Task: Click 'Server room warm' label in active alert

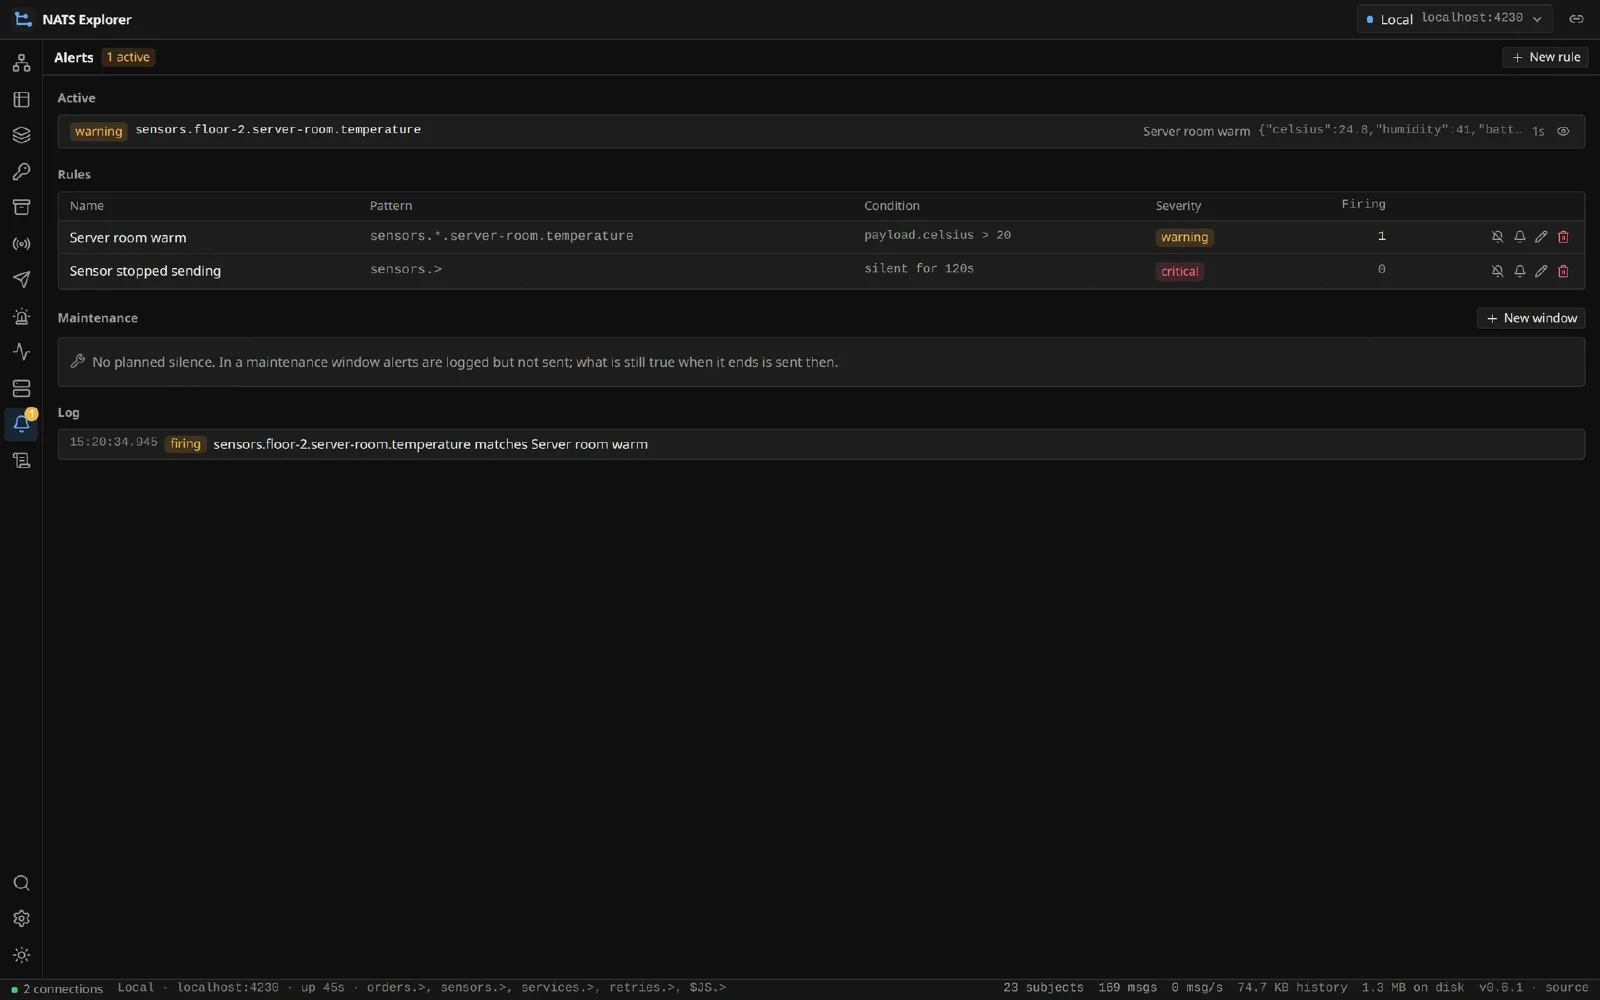Action: click(1196, 132)
